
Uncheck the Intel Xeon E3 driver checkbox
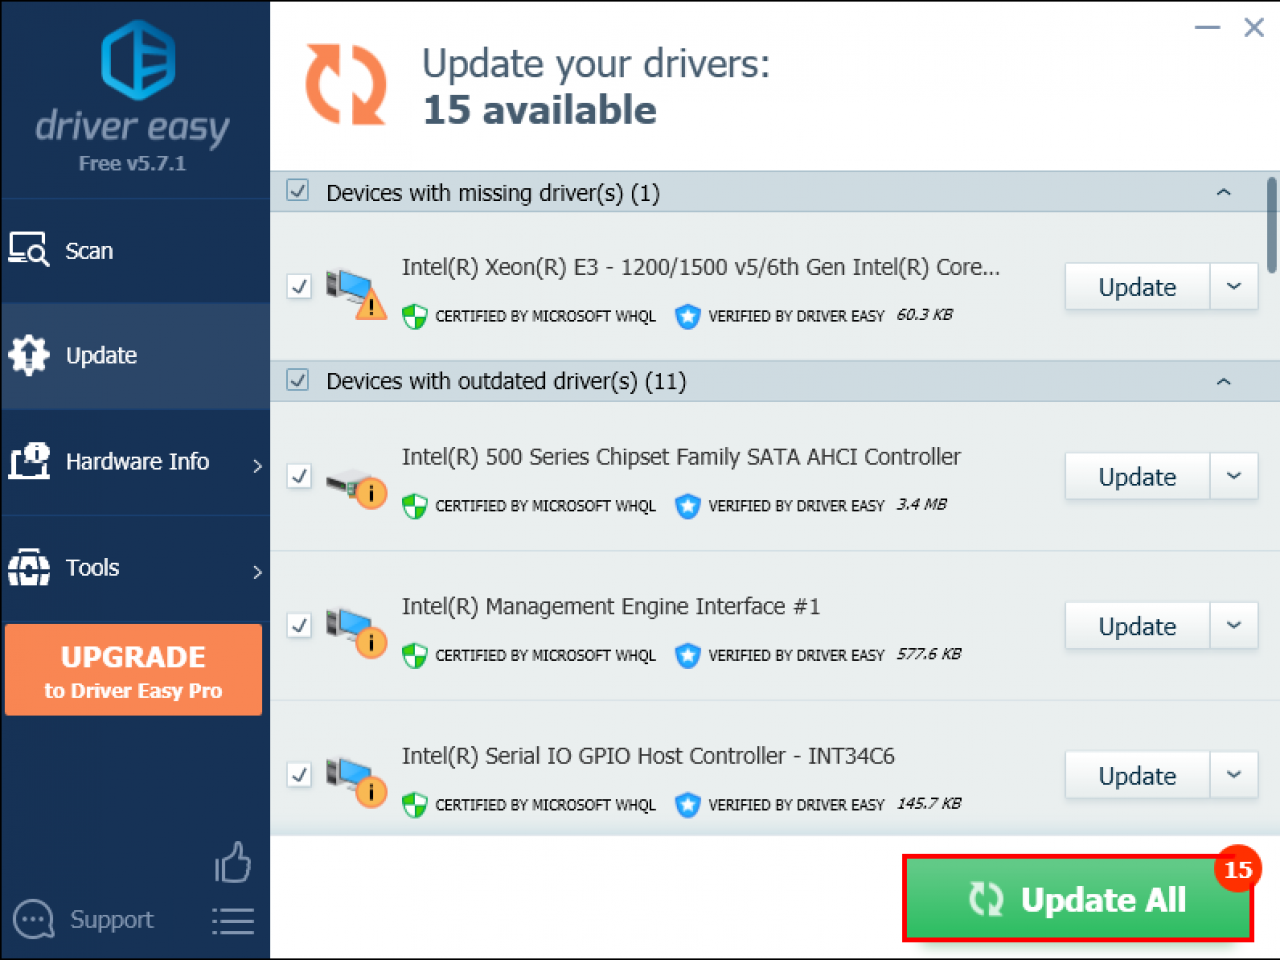(298, 286)
